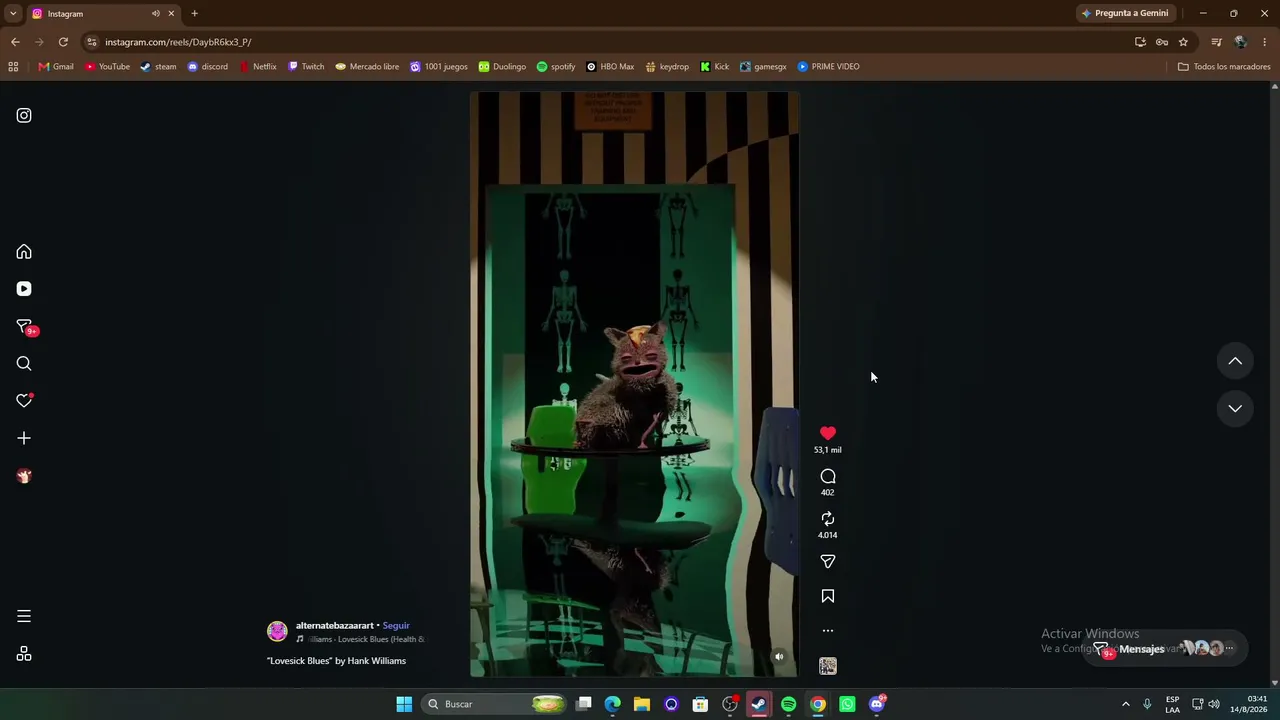Unlike the reel with the red heart
This screenshot has width=1280, height=720.
coord(828,433)
